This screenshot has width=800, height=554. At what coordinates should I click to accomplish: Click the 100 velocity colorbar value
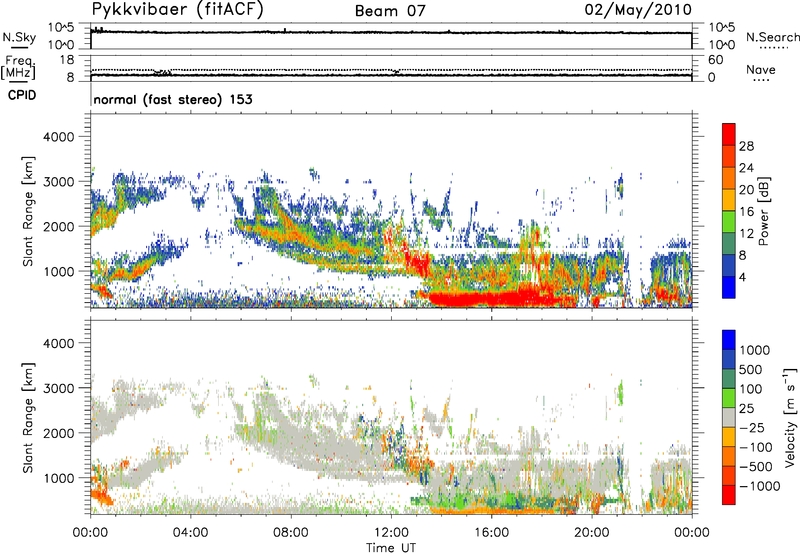point(752,389)
